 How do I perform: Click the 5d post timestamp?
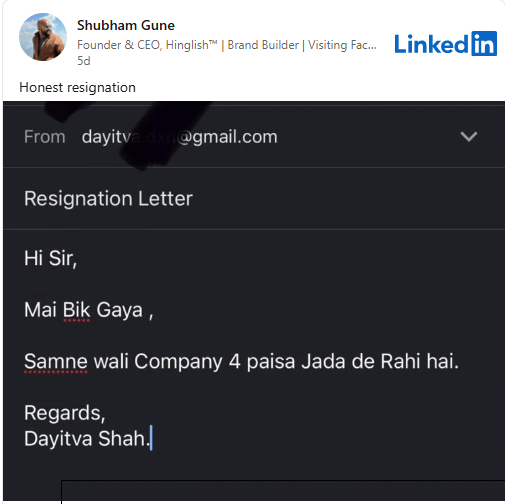point(84,61)
